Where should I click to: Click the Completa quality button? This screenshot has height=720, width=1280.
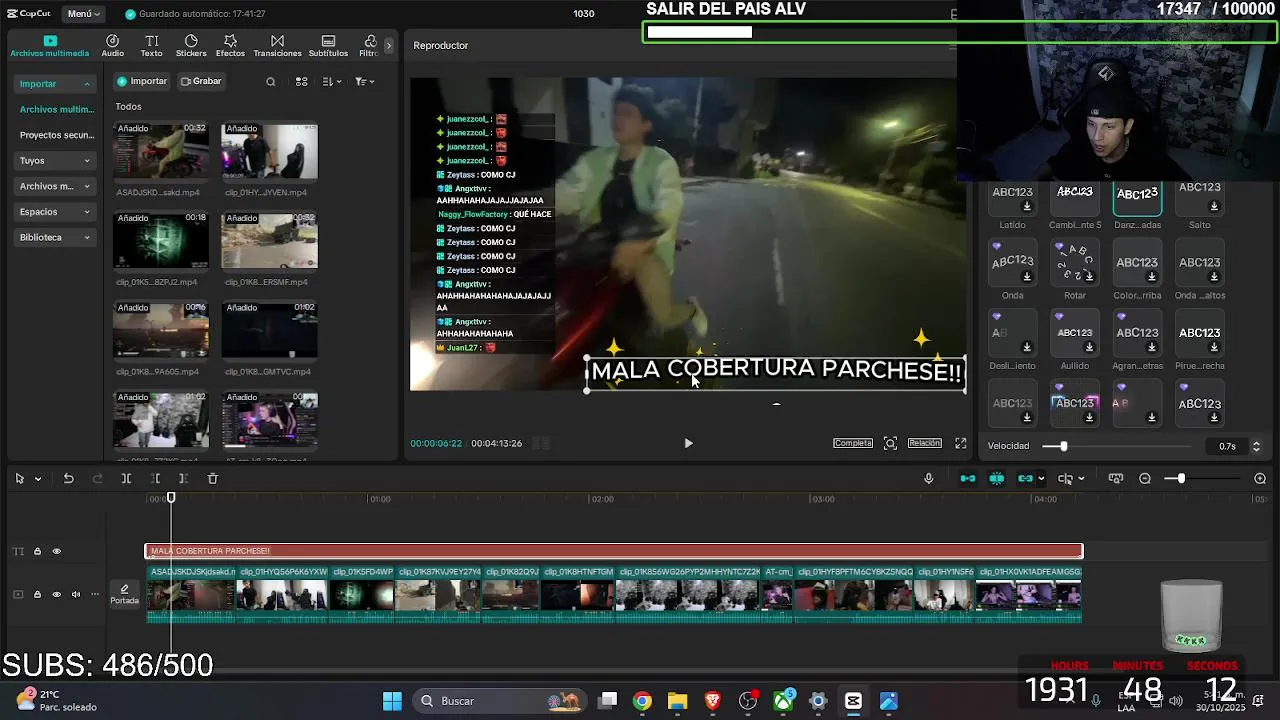click(853, 443)
